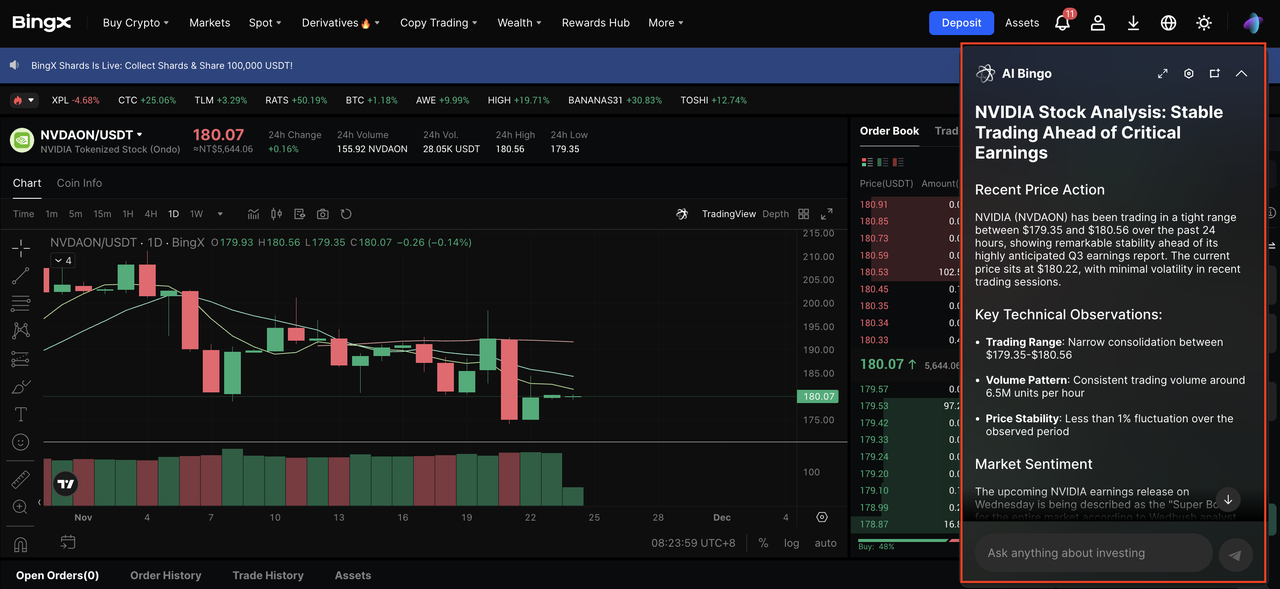
Task: Expand the NVDAON/USDT pair selector
Action: point(91,135)
